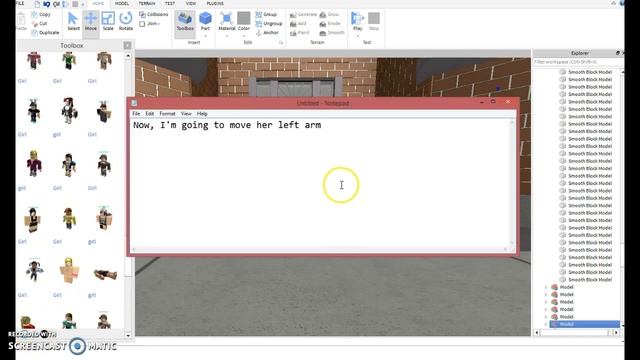Open the Material dropdown arrow
The image size is (640, 360).
227,36
